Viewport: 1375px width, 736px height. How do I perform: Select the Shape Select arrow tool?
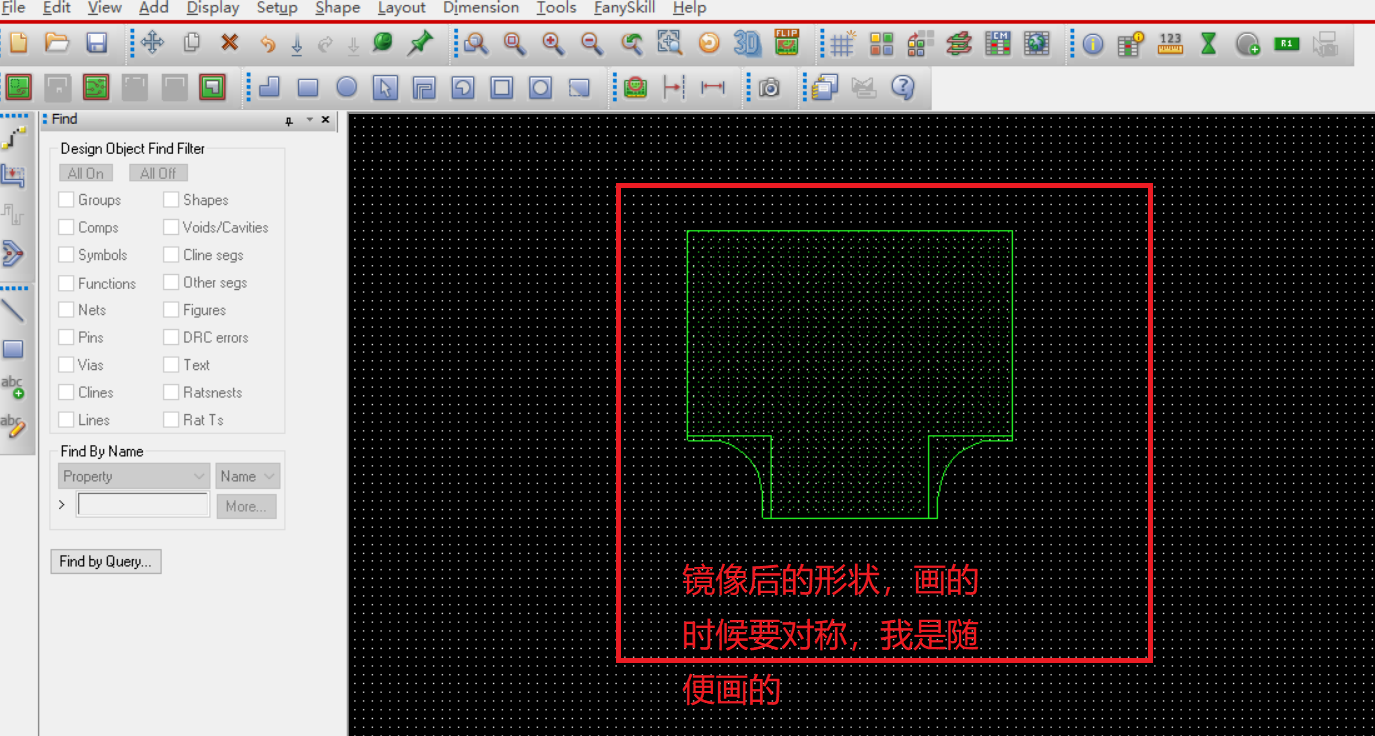point(385,88)
